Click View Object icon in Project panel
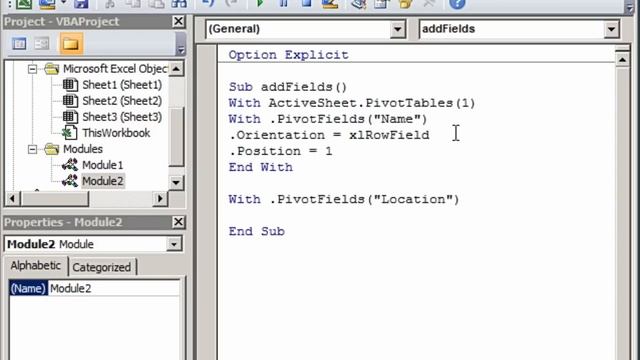Image resolution: width=640 pixels, height=360 pixels. pyautogui.click(x=42, y=43)
